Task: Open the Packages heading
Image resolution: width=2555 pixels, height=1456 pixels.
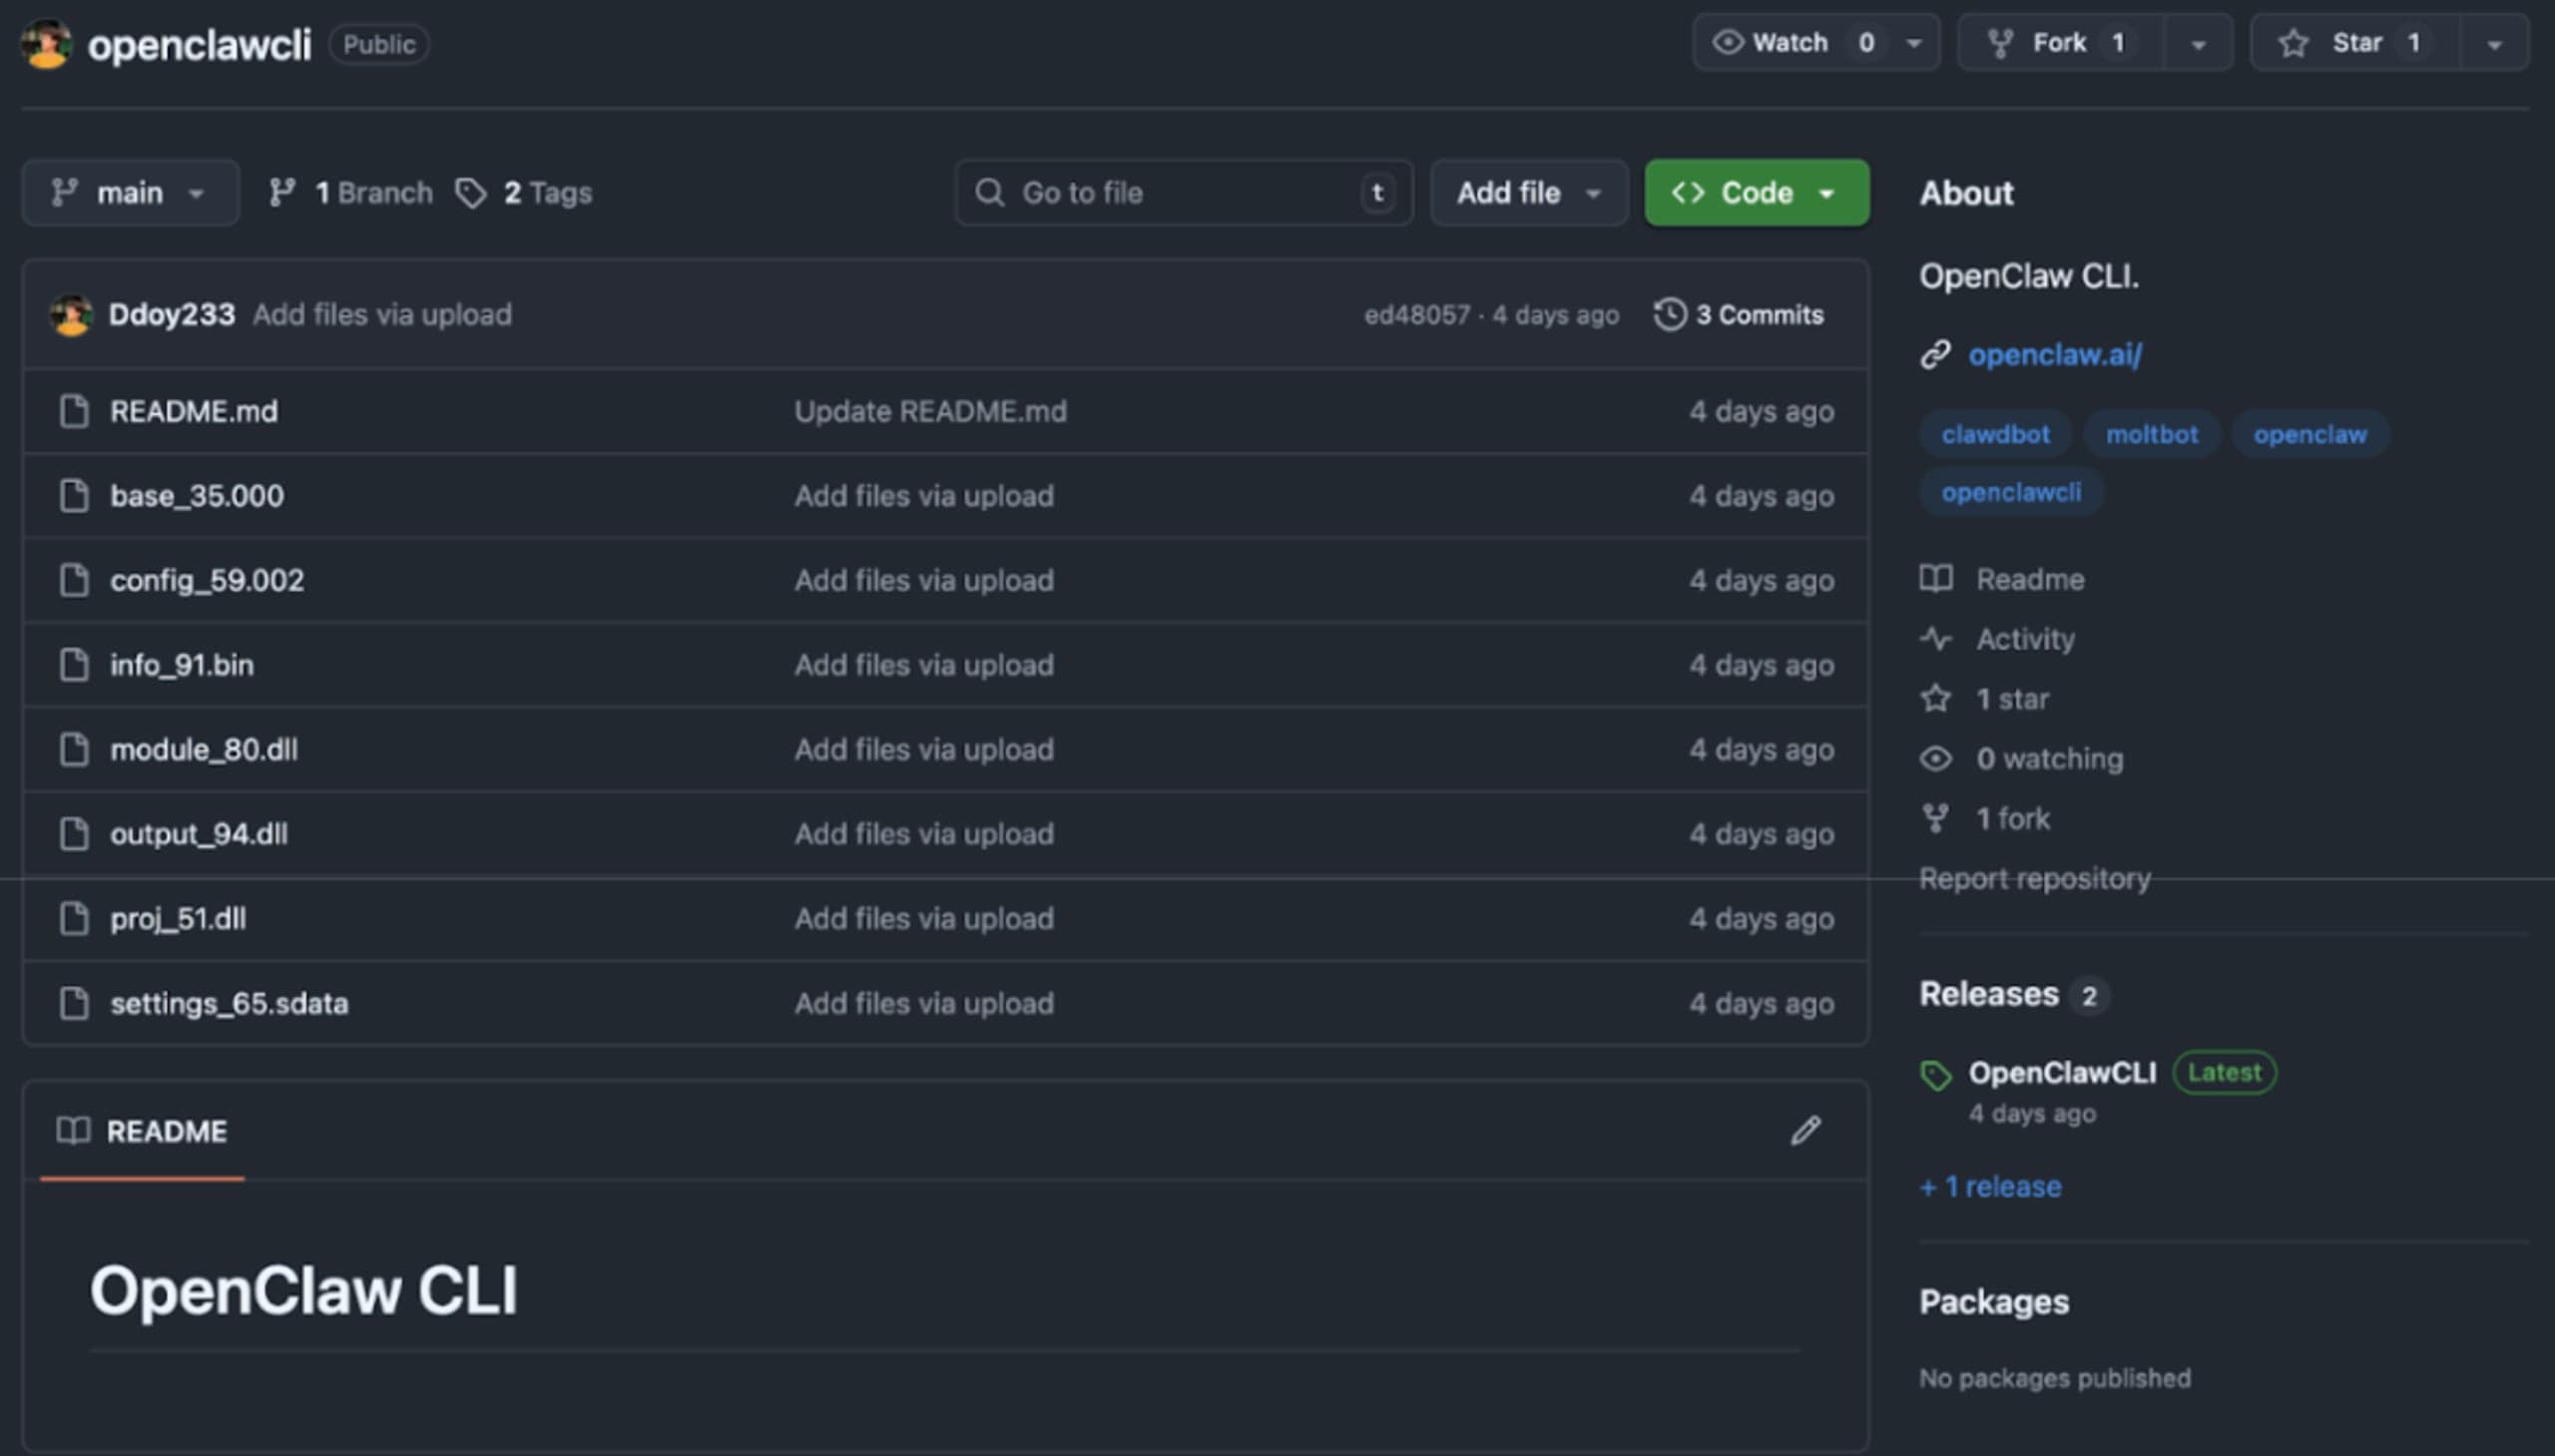Action: [1994, 1302]
